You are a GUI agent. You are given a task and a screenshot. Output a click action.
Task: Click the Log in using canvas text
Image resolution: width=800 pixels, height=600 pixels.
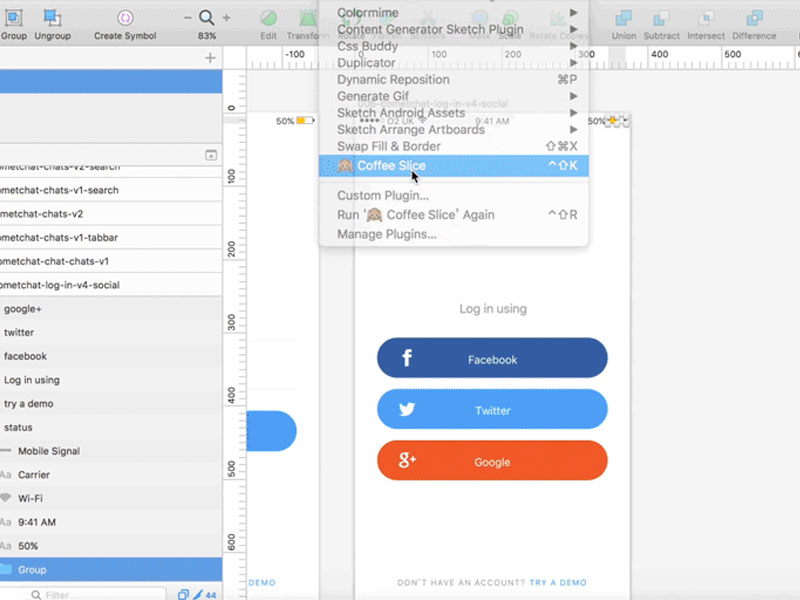493,309
